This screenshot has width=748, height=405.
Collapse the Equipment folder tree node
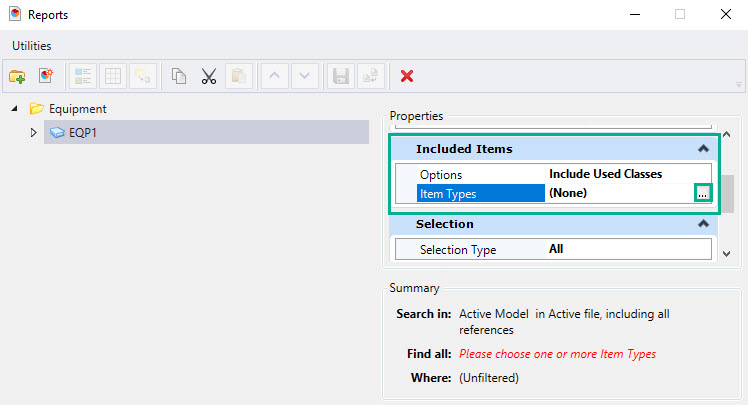click(x=15, y=109)
